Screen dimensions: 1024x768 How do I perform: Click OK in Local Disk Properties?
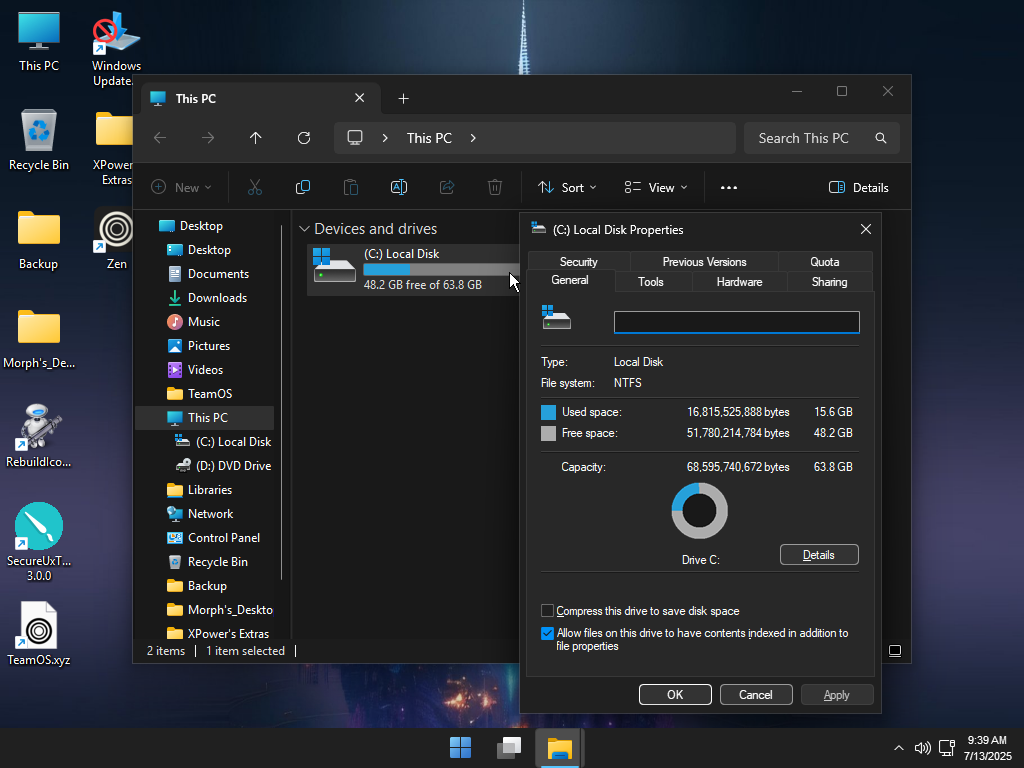click(x=675, y=695)
